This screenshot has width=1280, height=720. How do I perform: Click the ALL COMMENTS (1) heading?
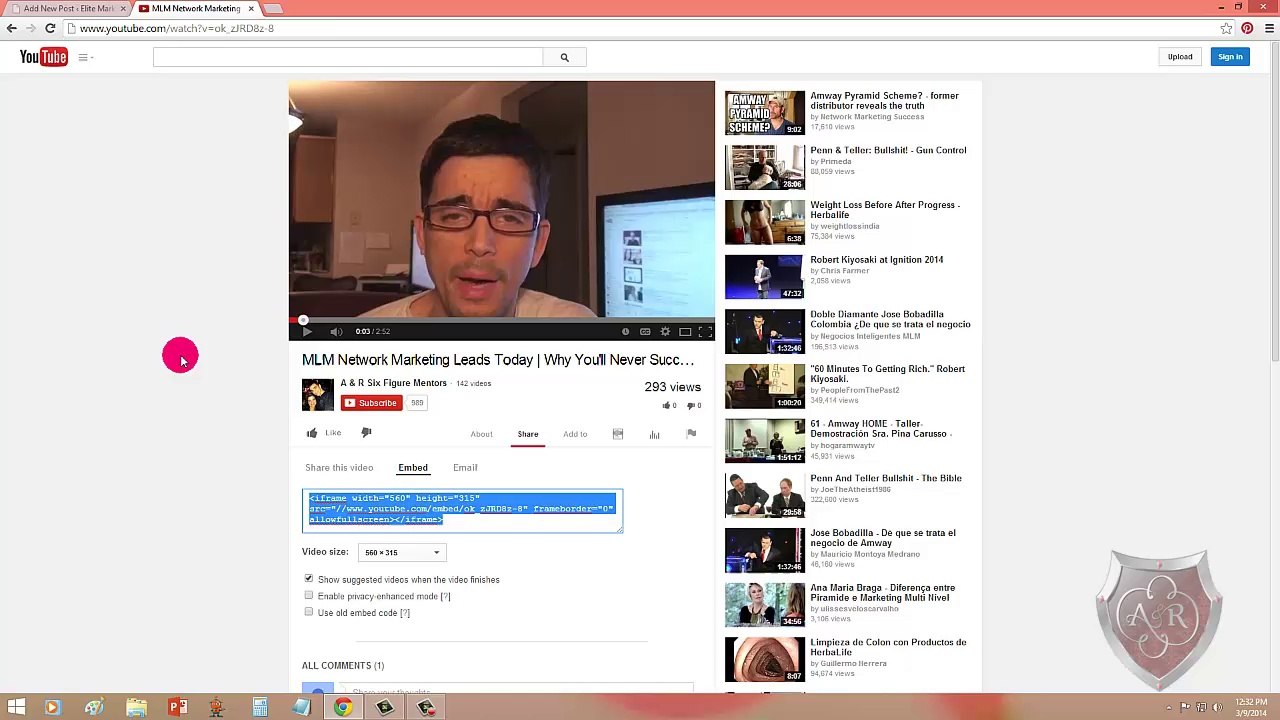pyautogui.click(x=343, y=665)
